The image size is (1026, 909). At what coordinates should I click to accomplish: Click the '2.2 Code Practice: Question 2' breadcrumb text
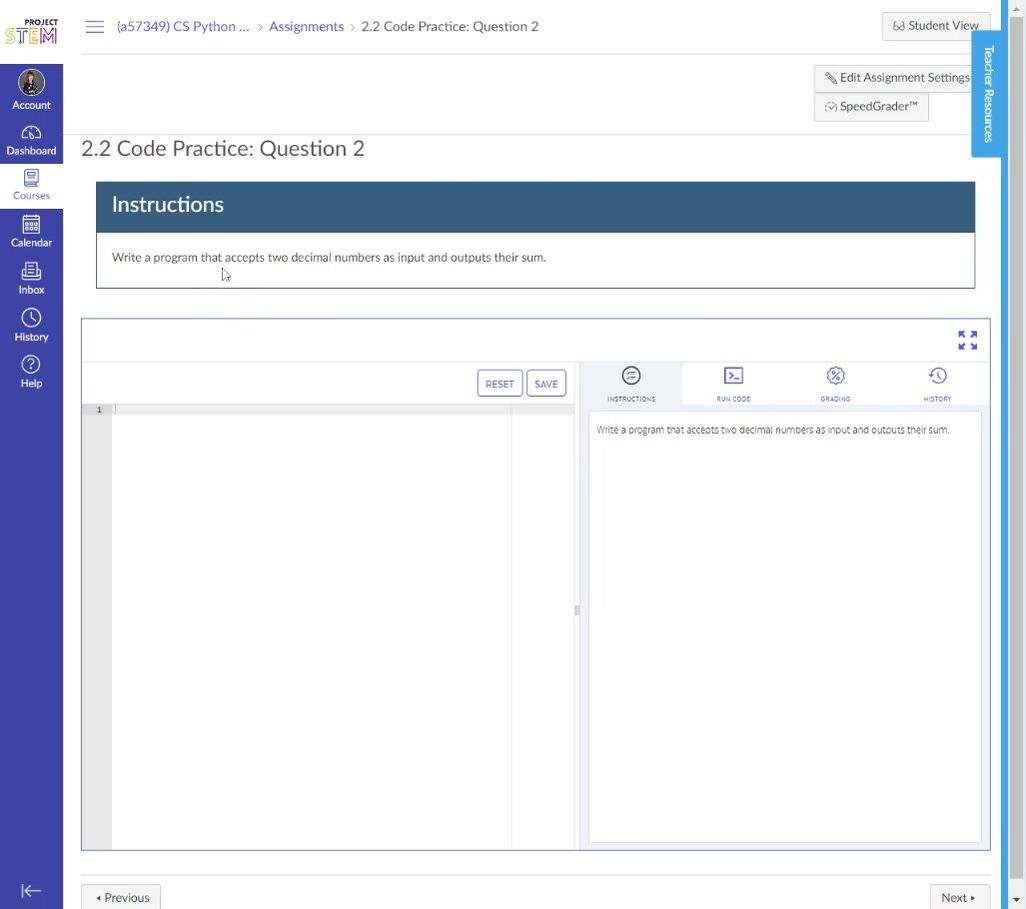(x=450, y=27)
